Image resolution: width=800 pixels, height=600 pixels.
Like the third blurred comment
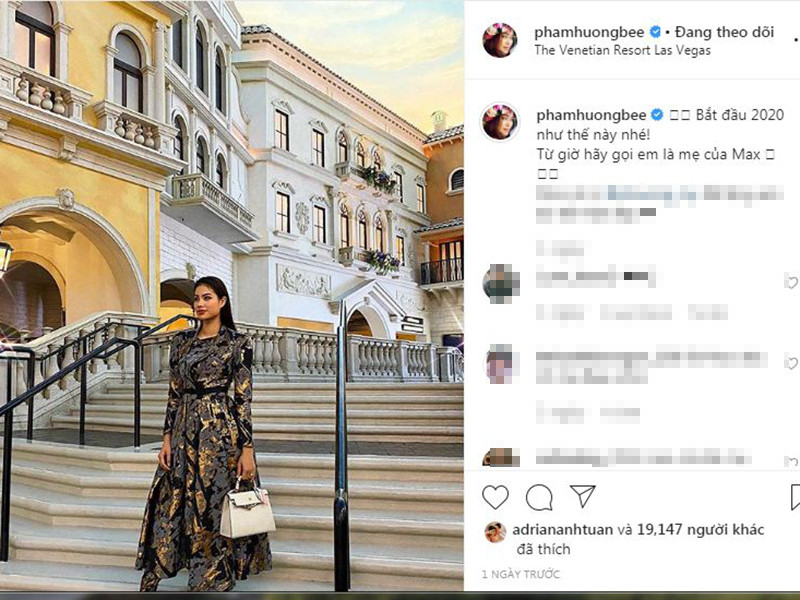click(791, 462)
